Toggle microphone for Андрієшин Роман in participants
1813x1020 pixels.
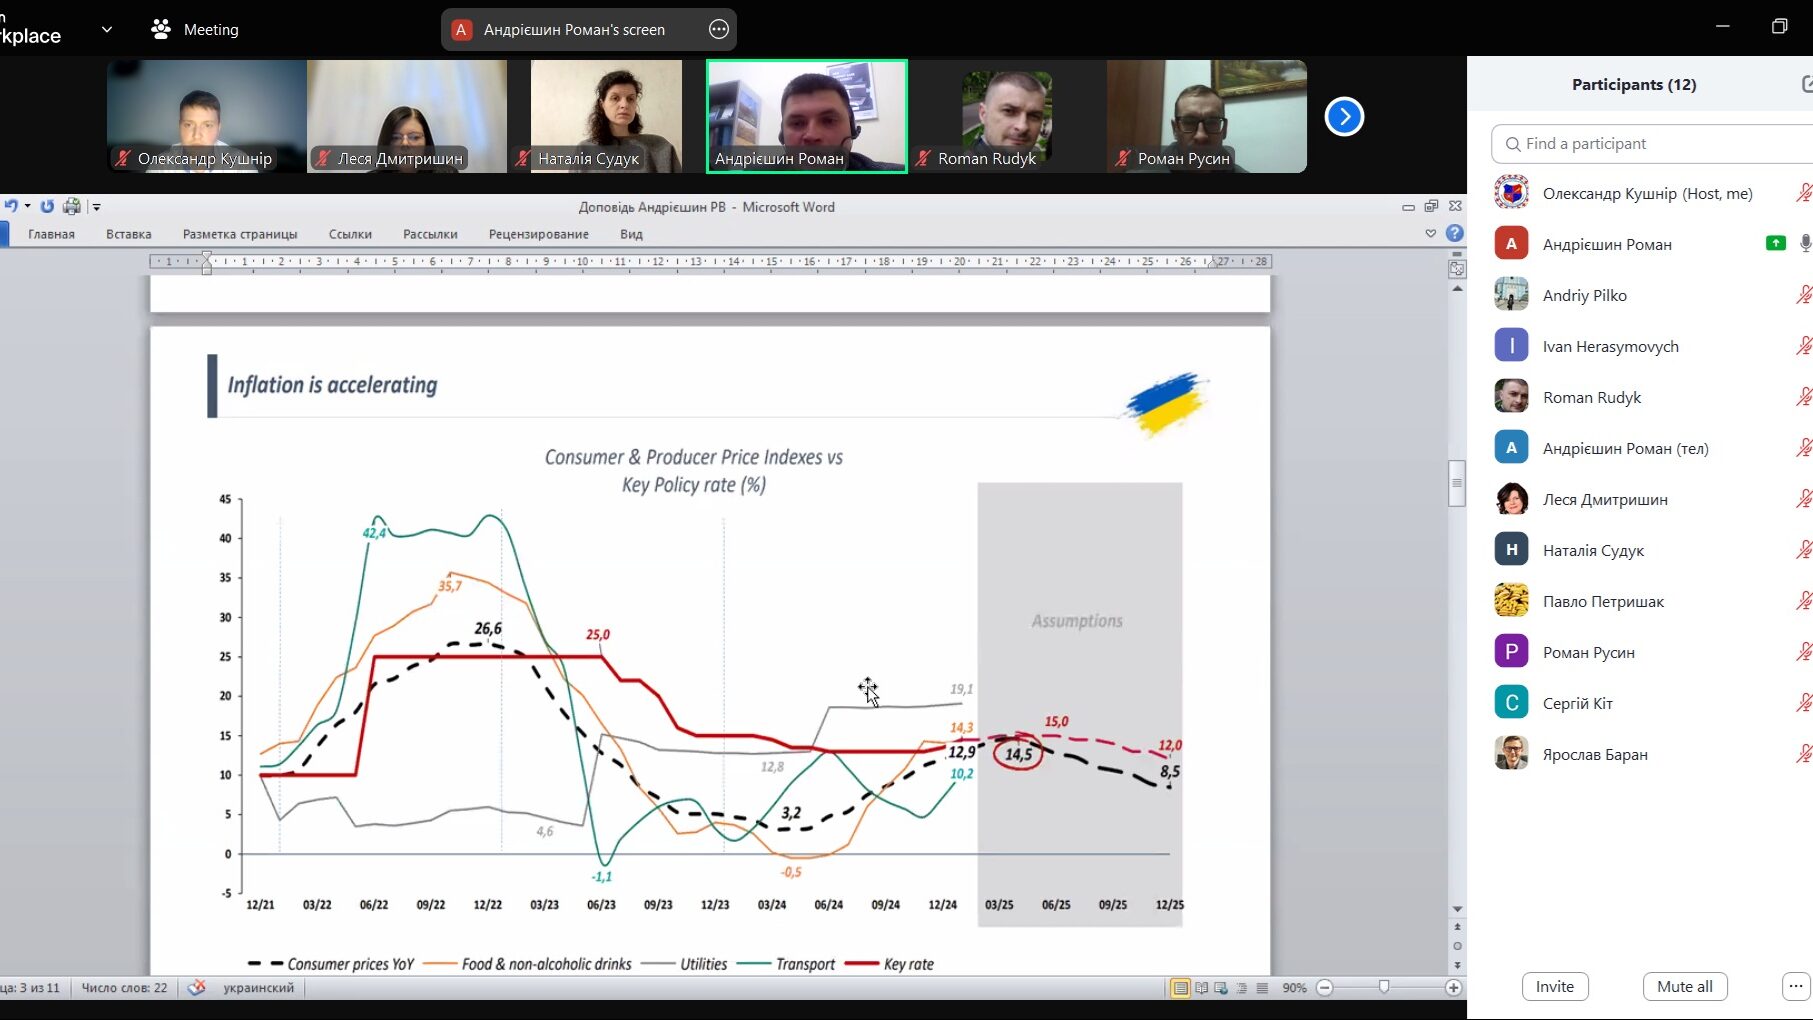point(1804,244)
